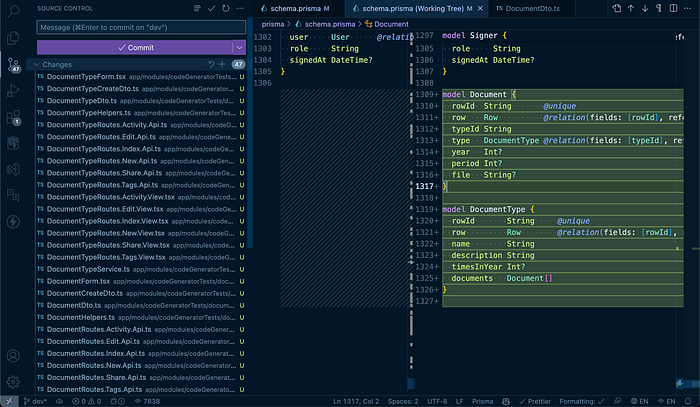This screenshot has height=407, width=700.
Task: Open DocumentTypeHelpers.ts changed file
Action: pyautogui.click(x=141, y=113)
